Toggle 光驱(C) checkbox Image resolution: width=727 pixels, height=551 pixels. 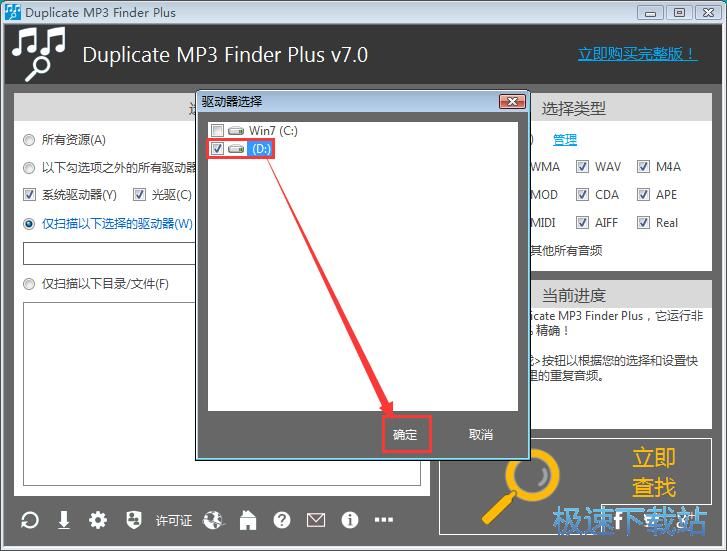pyautogui.click(x=139, y=195)
